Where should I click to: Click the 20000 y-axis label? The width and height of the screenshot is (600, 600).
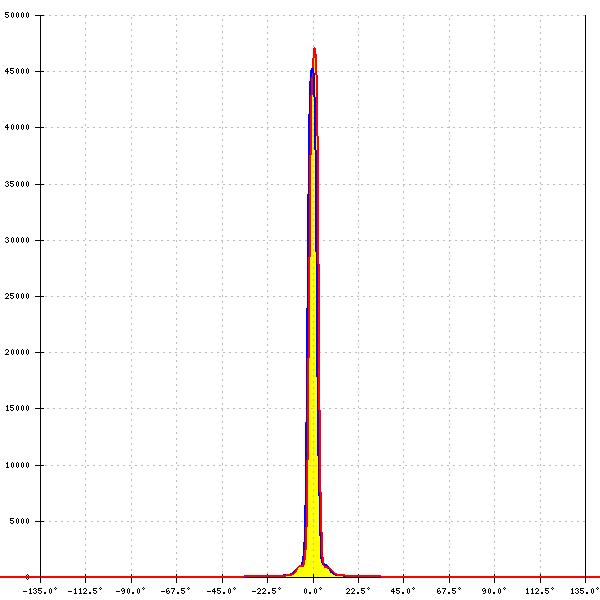coord(17,352)
